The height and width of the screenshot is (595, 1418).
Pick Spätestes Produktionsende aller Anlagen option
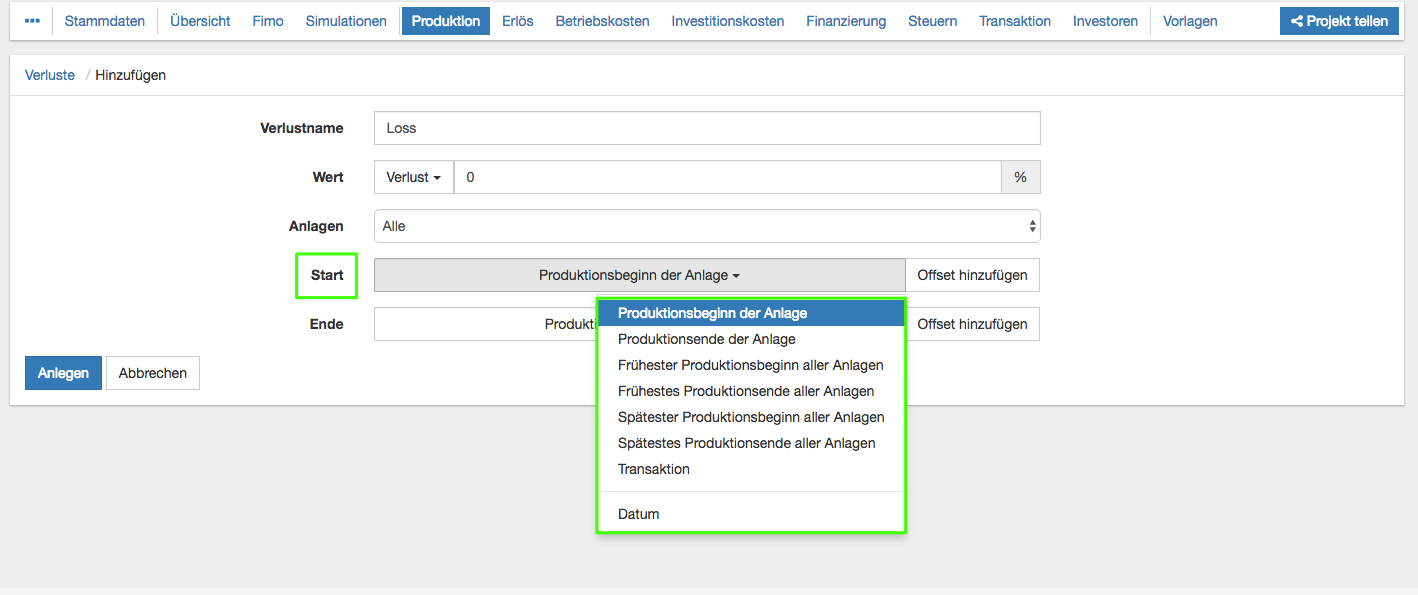click(746, 443)
